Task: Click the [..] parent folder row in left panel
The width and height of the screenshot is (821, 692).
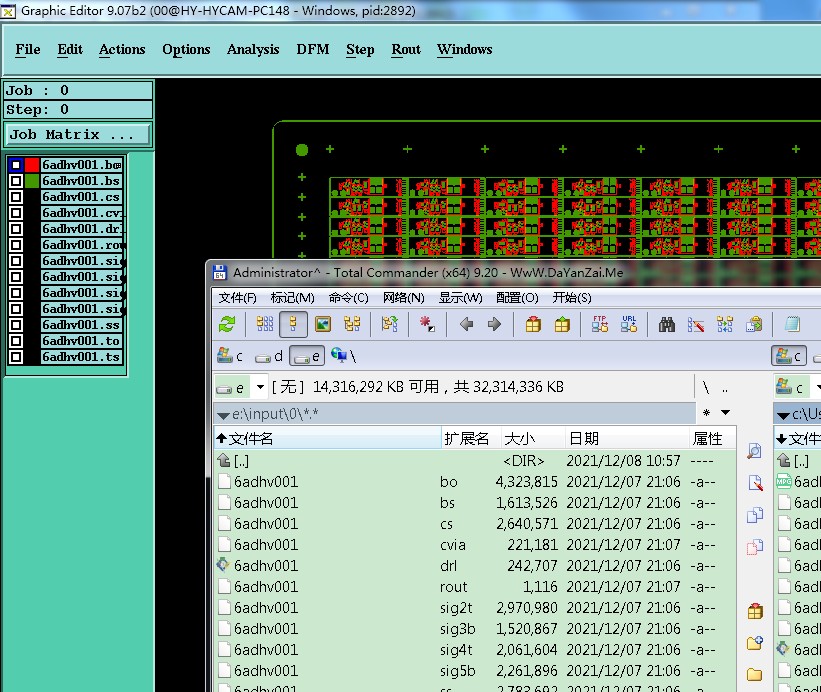Action: pyautogui.click(x=475, y=461)
